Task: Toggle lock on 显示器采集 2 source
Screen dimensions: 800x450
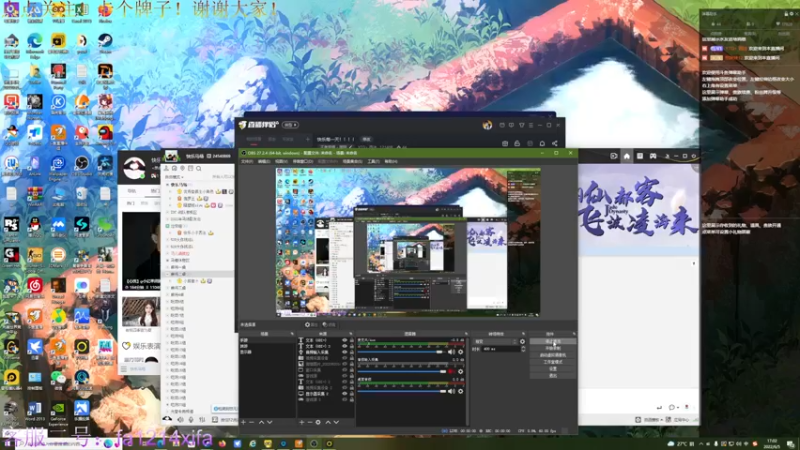Action: 352,394
